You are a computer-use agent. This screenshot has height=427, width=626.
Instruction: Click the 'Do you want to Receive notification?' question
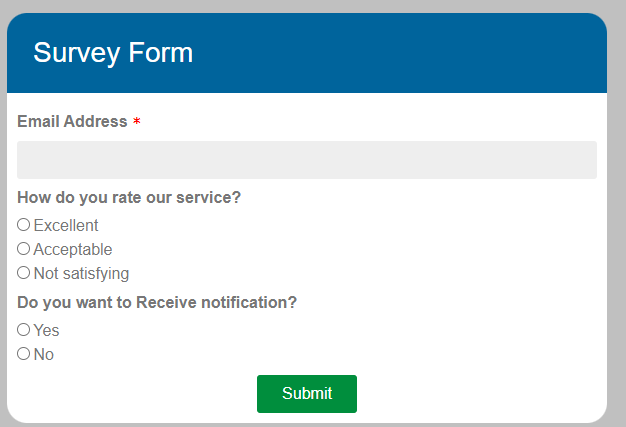(x=157, y=302)
